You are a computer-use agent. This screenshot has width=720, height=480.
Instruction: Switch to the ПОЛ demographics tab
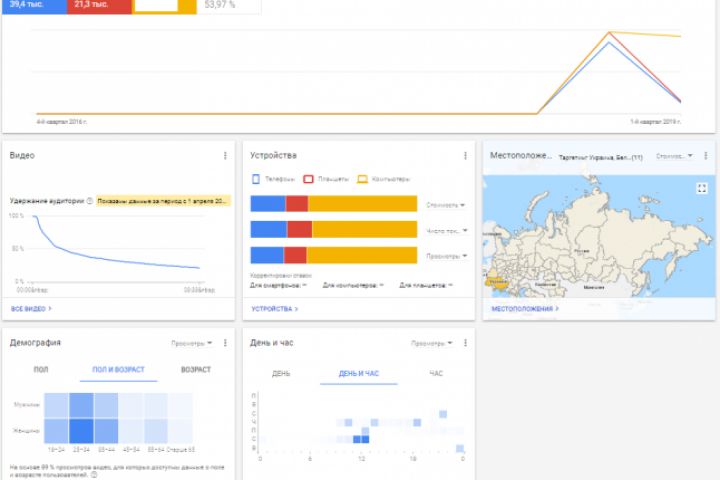41,369
